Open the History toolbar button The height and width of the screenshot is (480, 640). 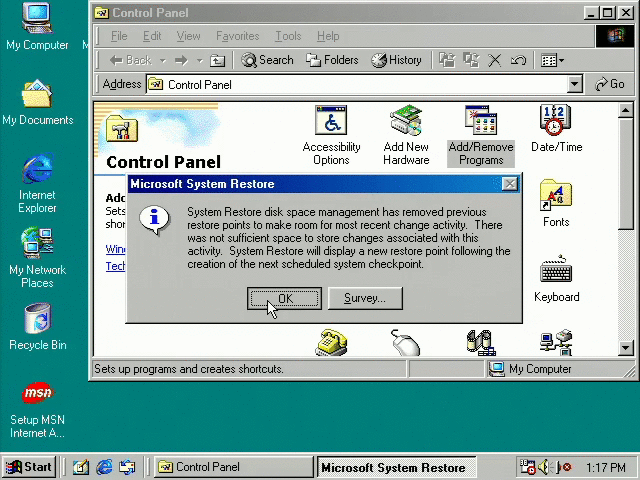pos(396,60)
